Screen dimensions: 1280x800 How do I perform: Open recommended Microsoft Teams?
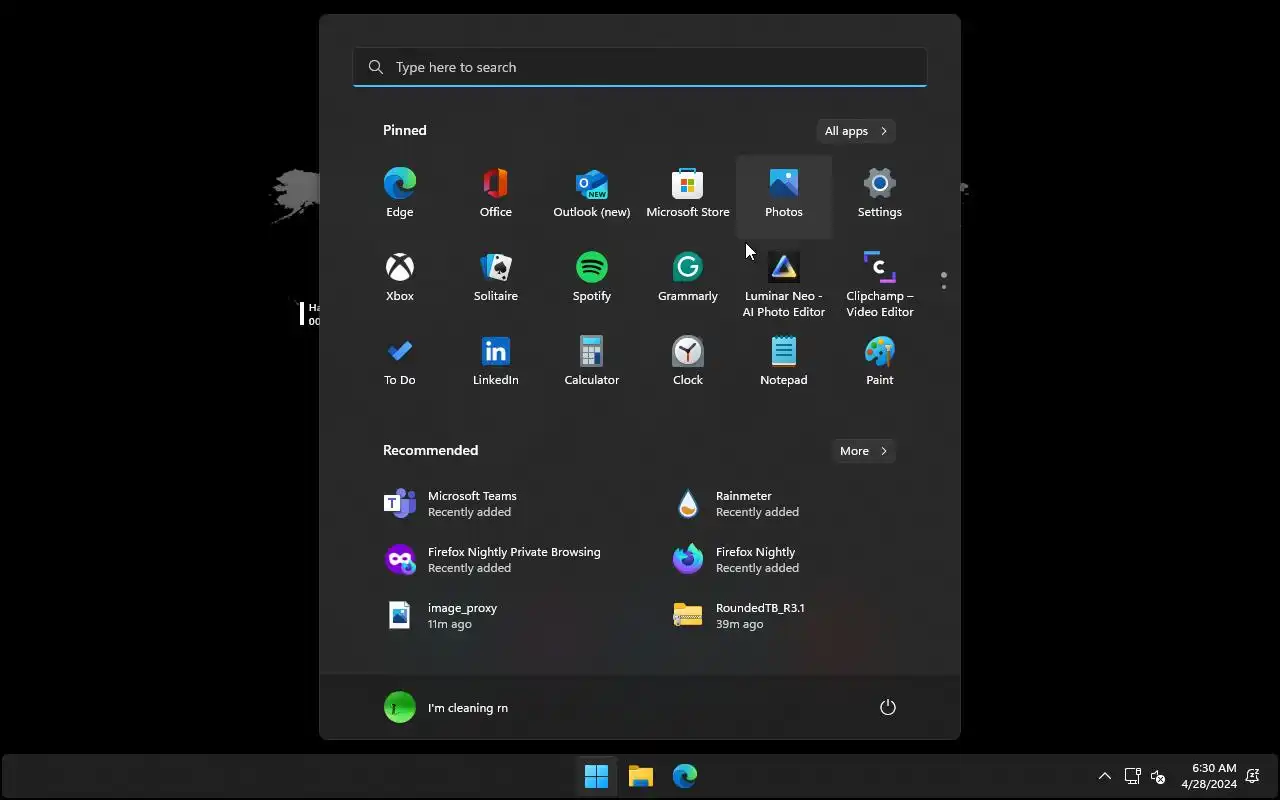[496, 503]
